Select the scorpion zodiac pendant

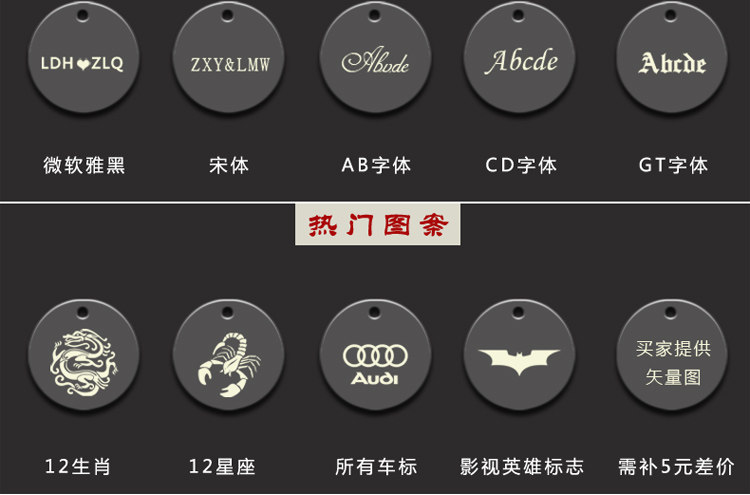click(x=229, y=355)
